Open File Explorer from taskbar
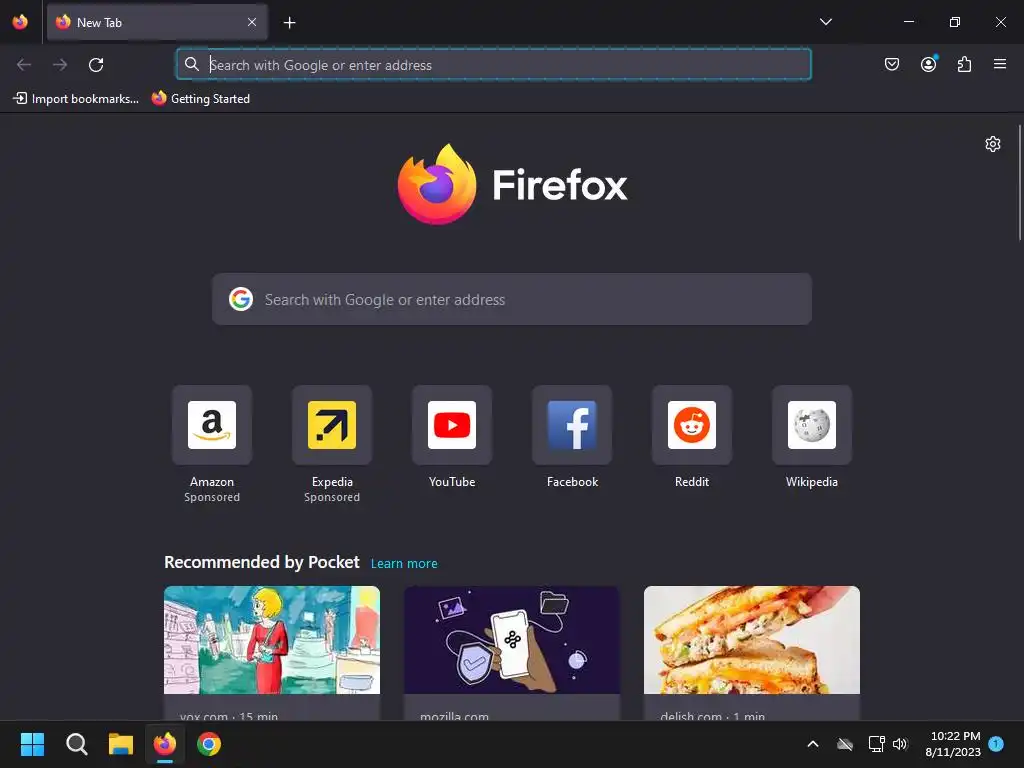1024x768 pixels. coord(121,744)
